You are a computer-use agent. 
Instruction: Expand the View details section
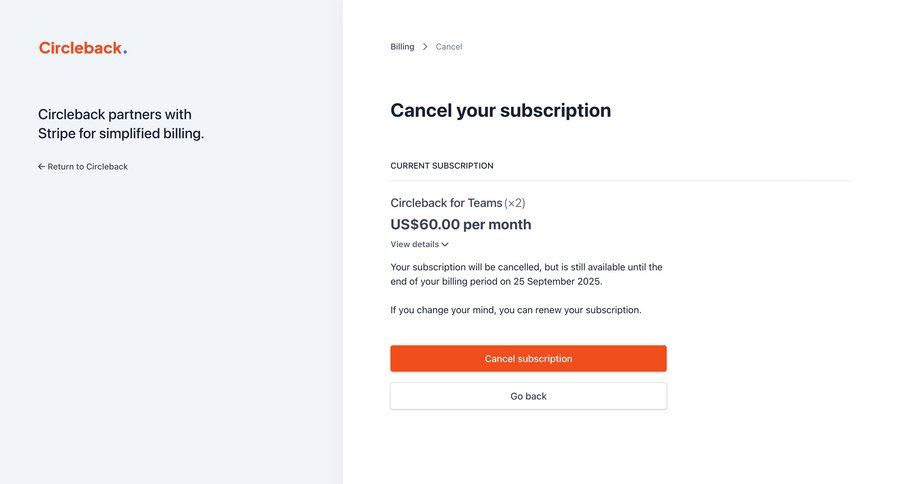[415, 244]
